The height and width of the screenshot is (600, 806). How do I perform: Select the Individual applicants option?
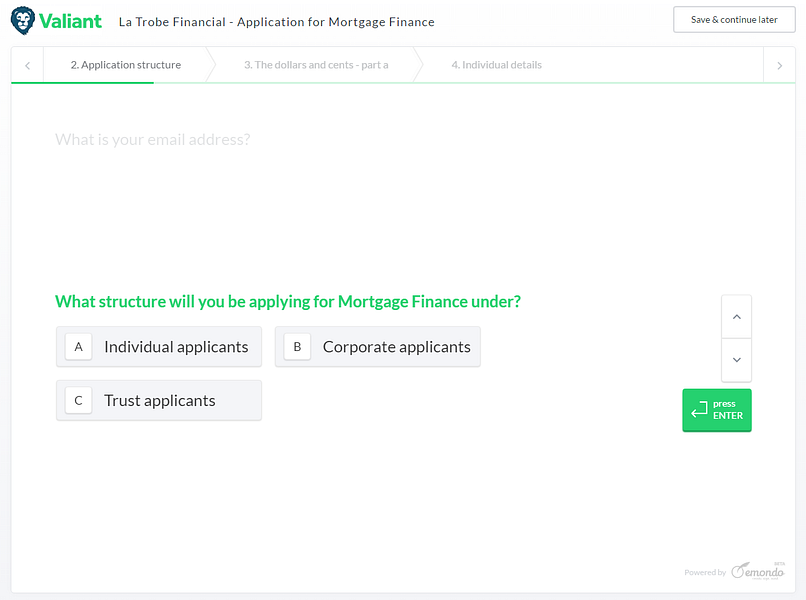click(x=176, y=347)
